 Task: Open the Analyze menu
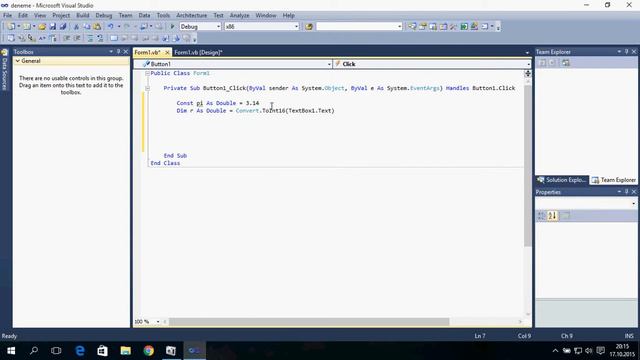click(x=239, y=16)
